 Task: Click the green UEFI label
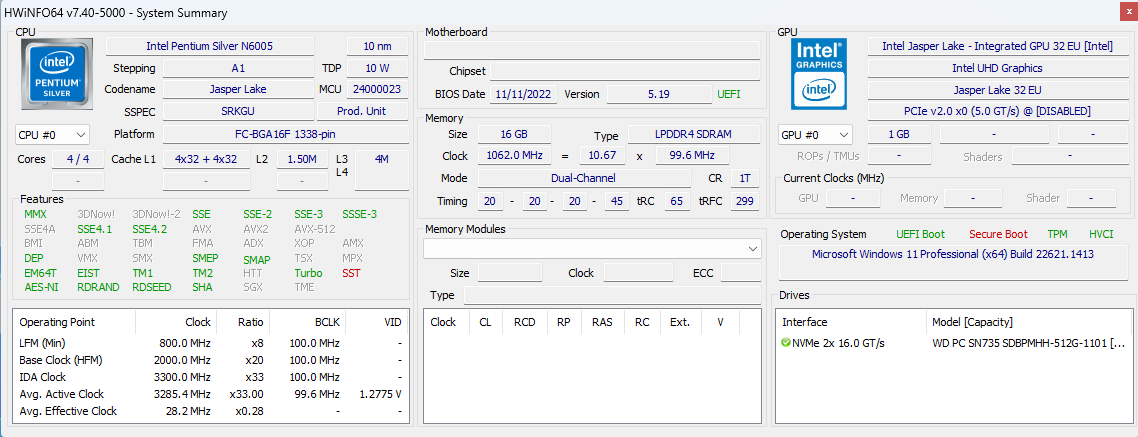coord(729,94)
